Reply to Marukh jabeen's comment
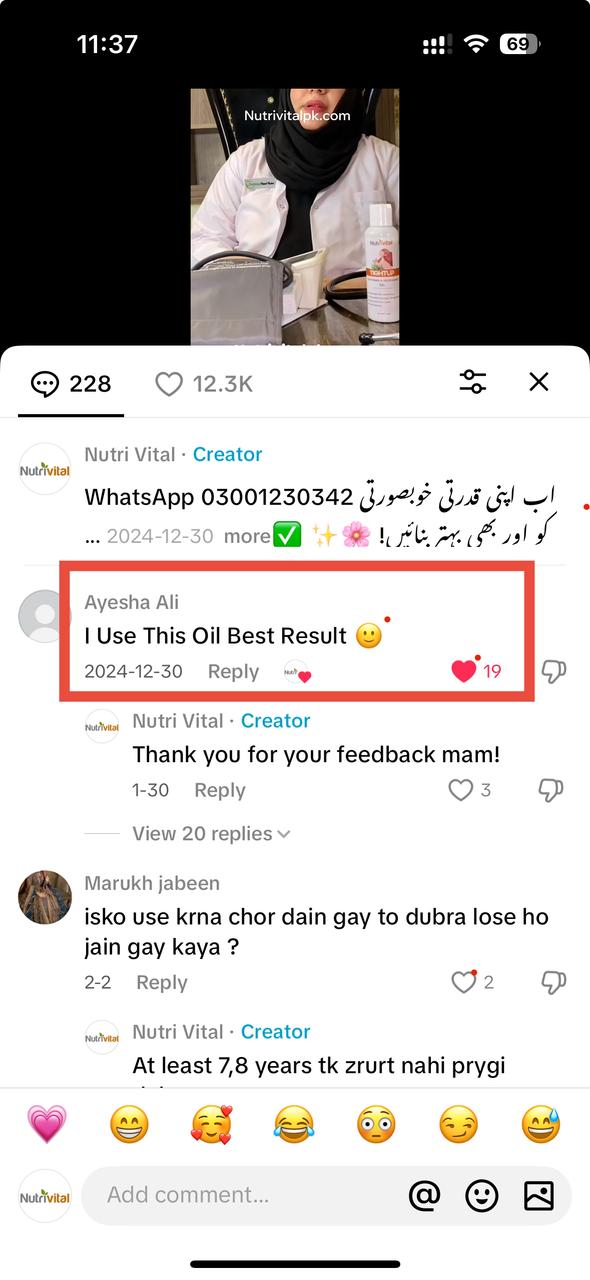 [x=162, y=982]
